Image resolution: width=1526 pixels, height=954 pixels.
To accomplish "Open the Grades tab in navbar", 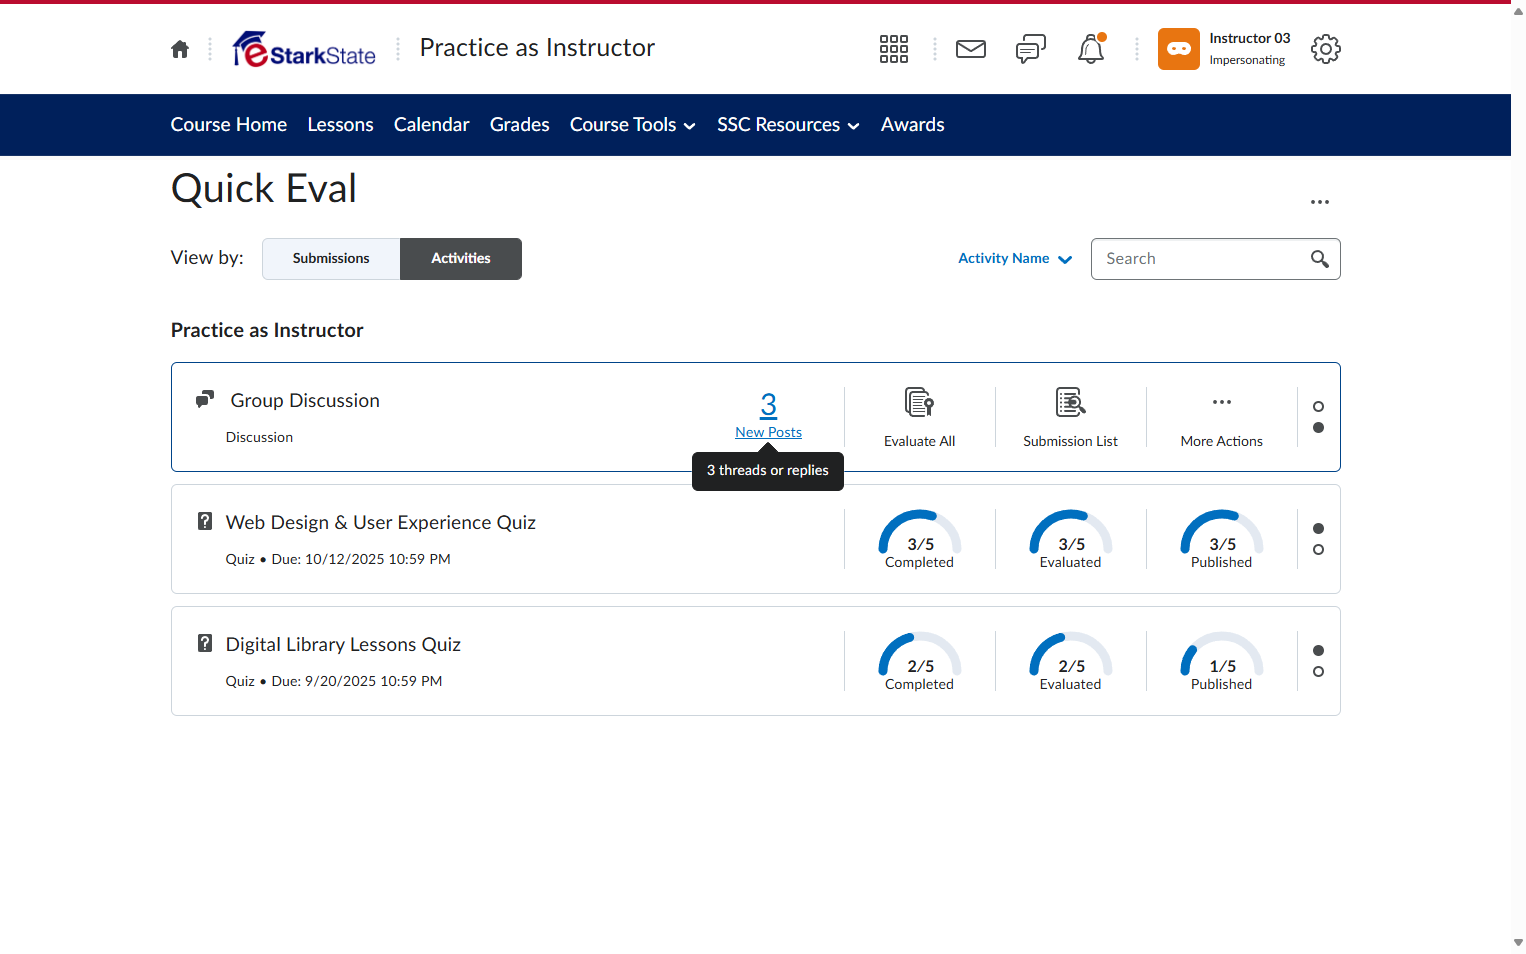I will [520, 125].
